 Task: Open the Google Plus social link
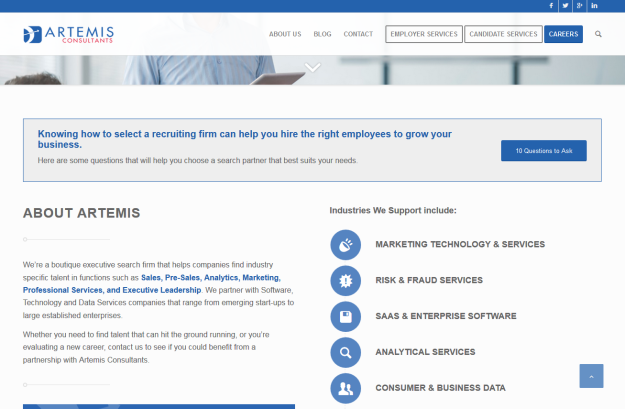pos(580,5)
